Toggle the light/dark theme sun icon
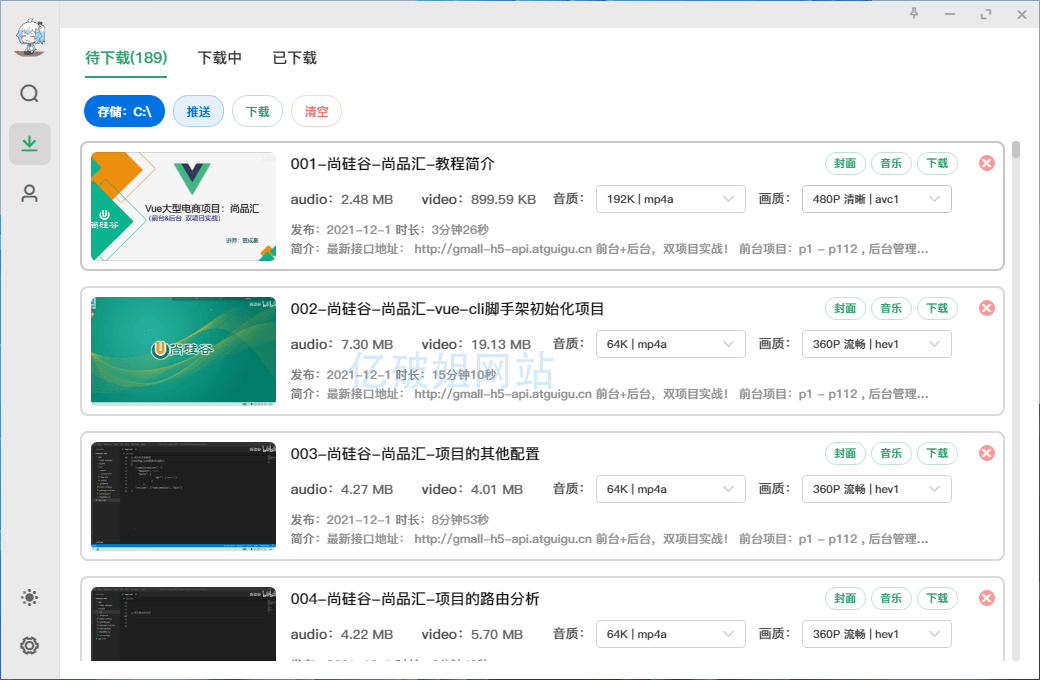Viewport: 1040px width, 680px height. pos(30,598)
